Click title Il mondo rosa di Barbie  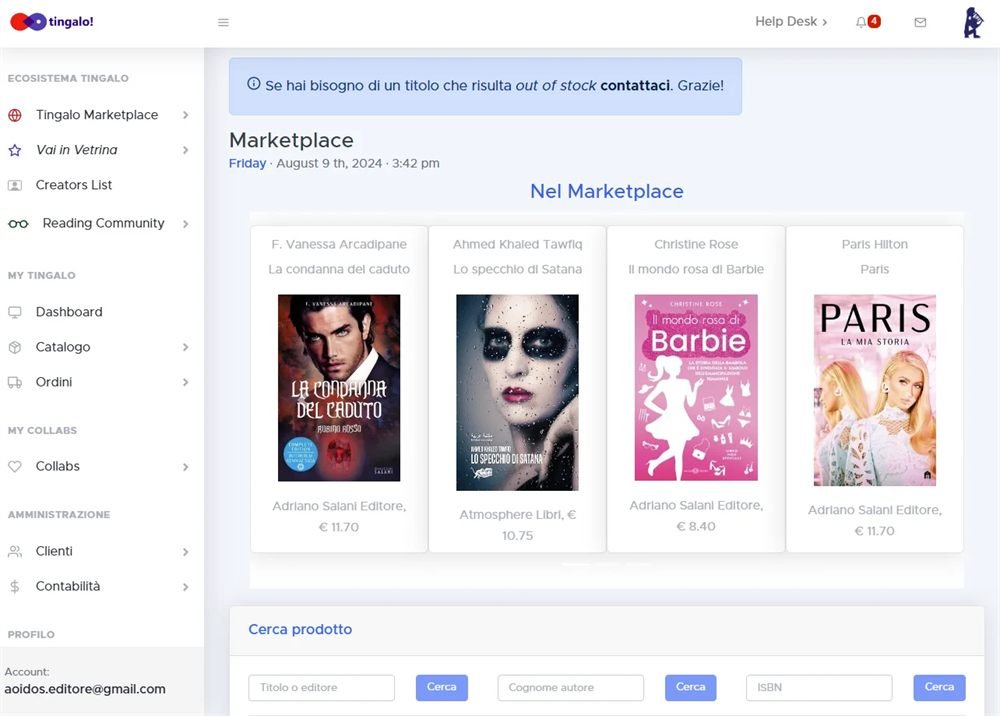coord(696,269)
